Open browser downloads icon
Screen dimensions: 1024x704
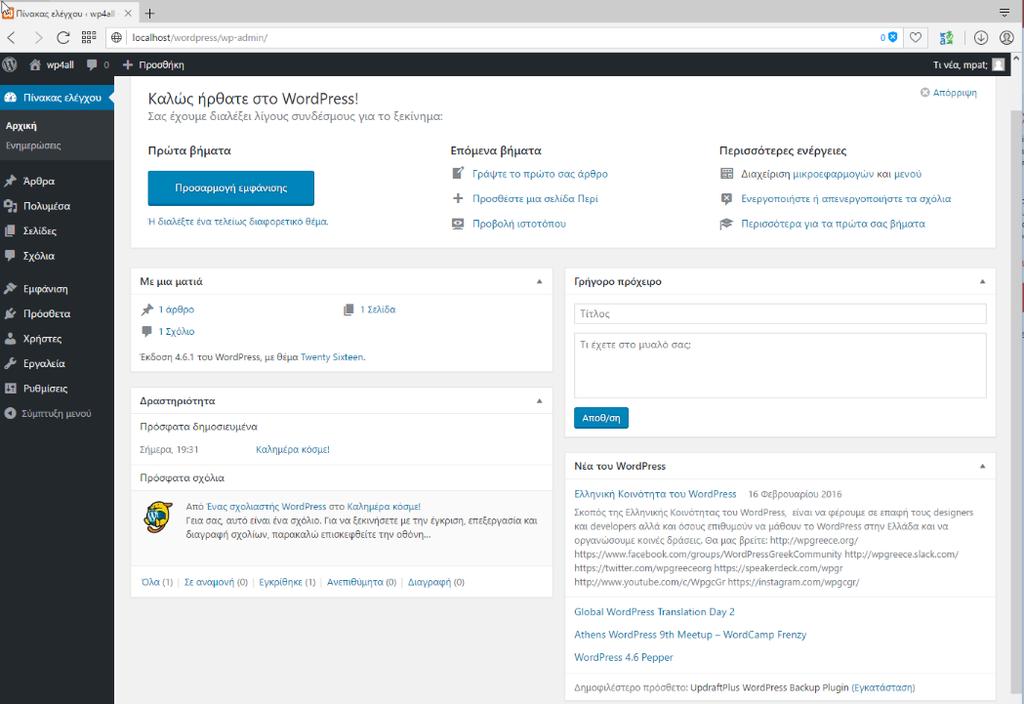pos(981,38)
